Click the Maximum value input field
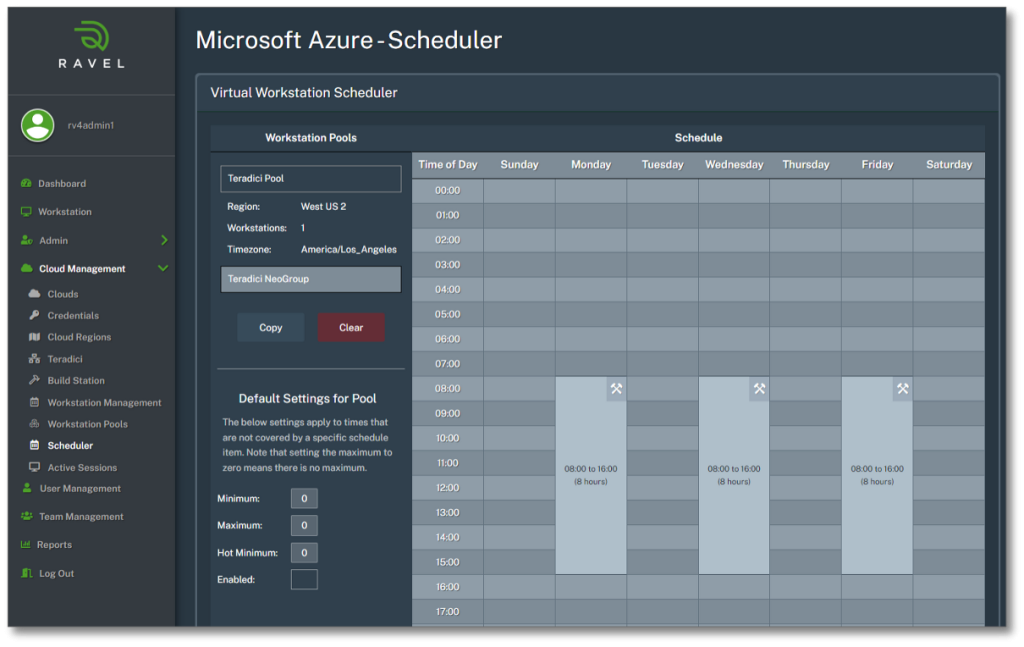Viewport: 1024px width, 647px height. pos(304,526)
